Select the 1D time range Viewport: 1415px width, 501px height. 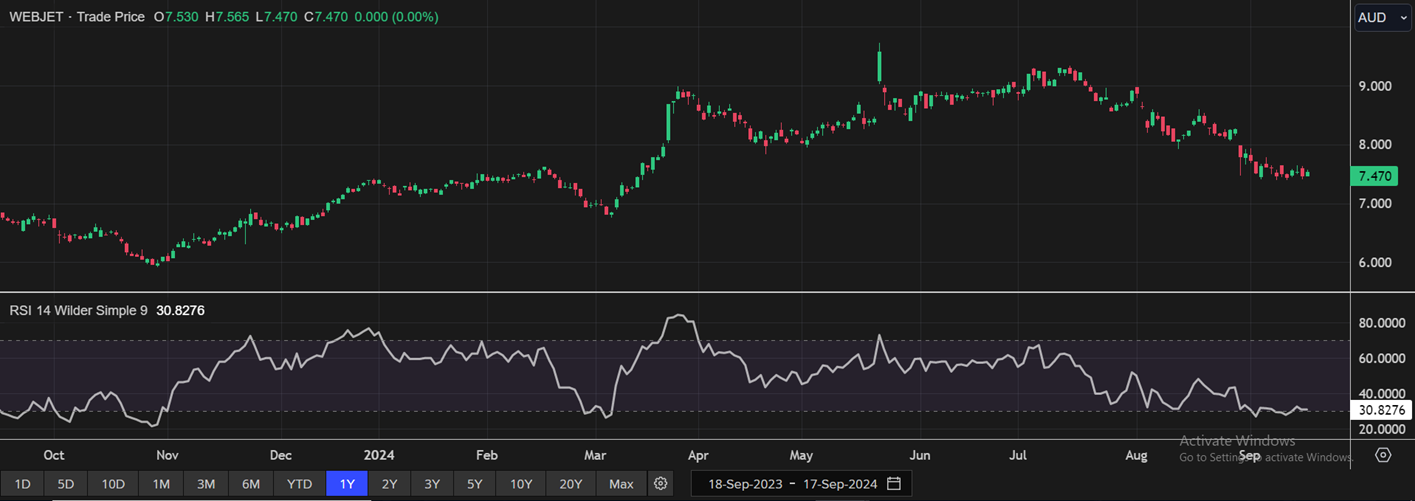click(x=22, y=484)
